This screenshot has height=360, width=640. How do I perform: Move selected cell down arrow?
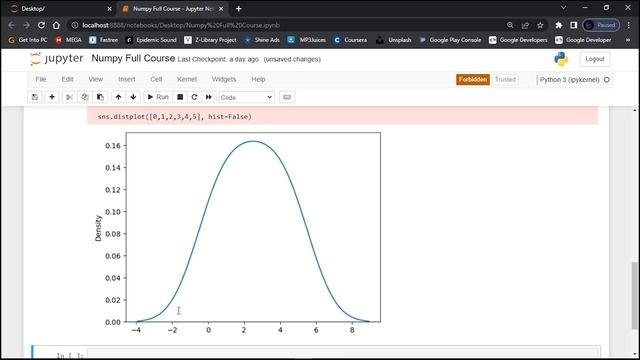coord(133,97)
